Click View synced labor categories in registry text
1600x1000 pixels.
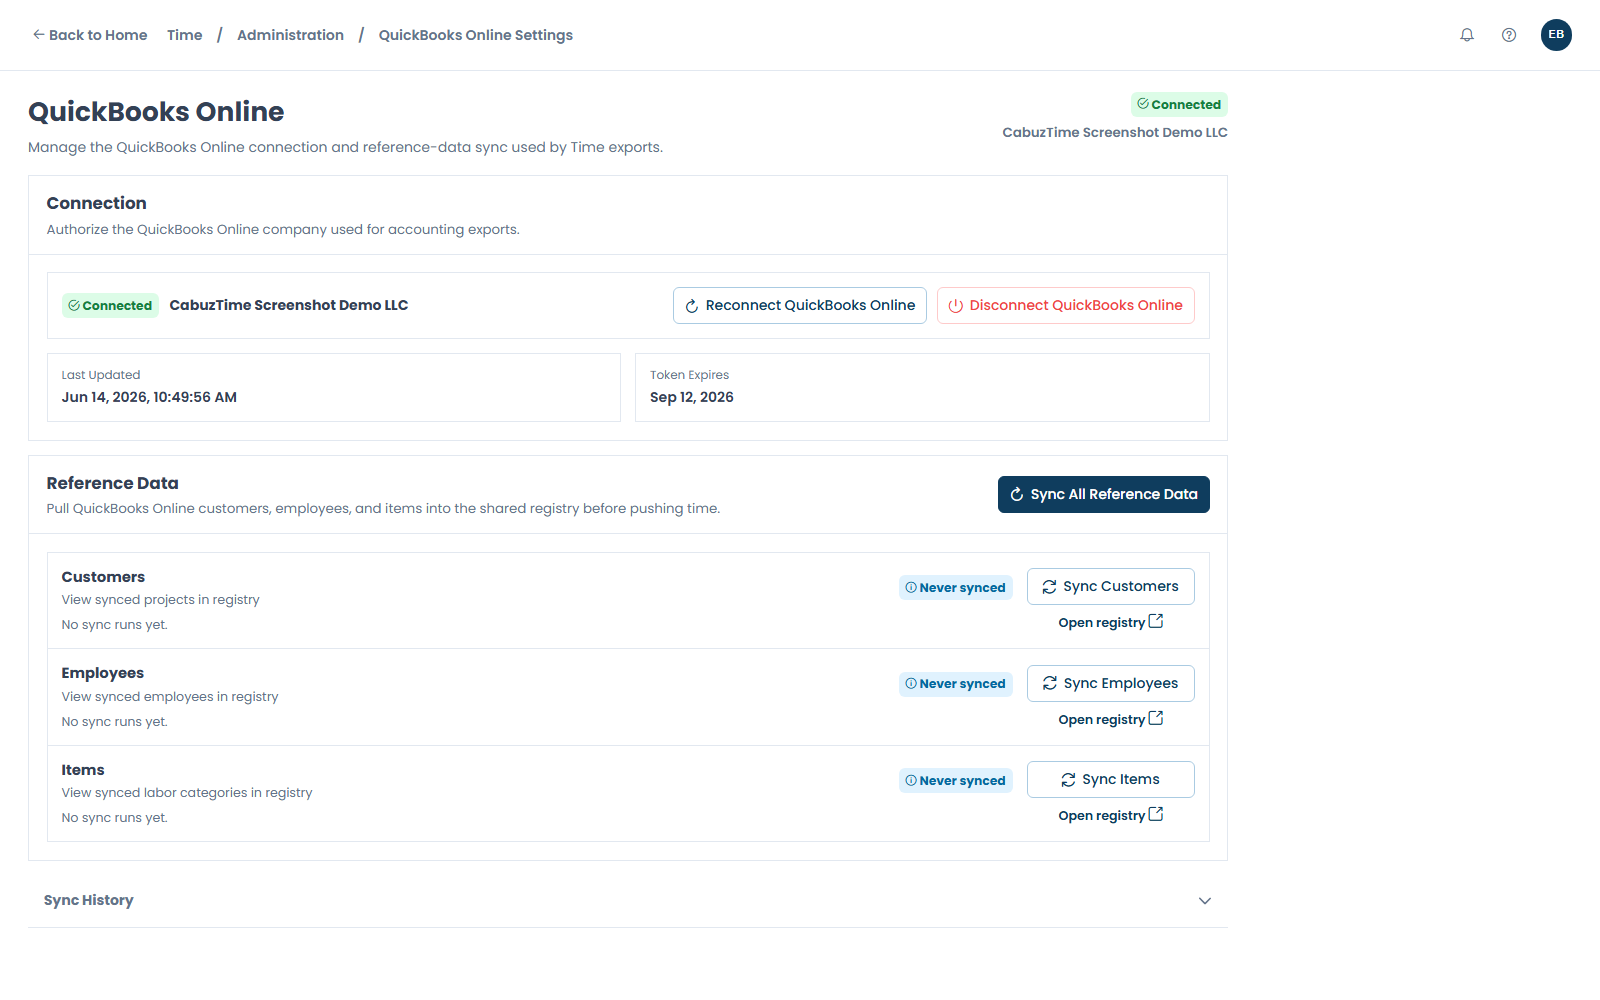click(187, 793)
